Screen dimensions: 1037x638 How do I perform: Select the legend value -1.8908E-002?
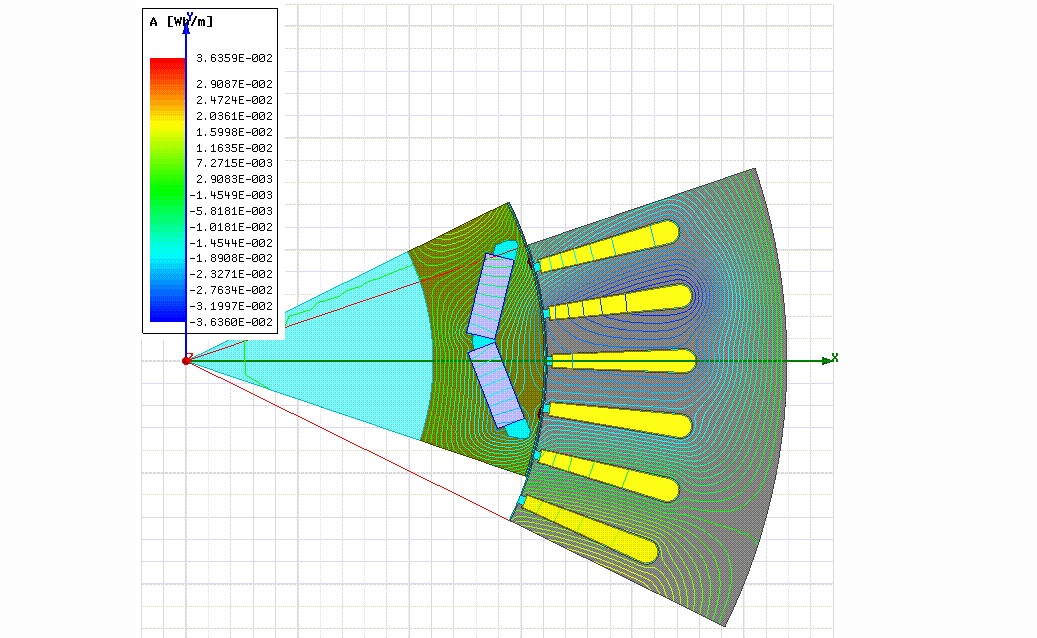pos(231,258)
